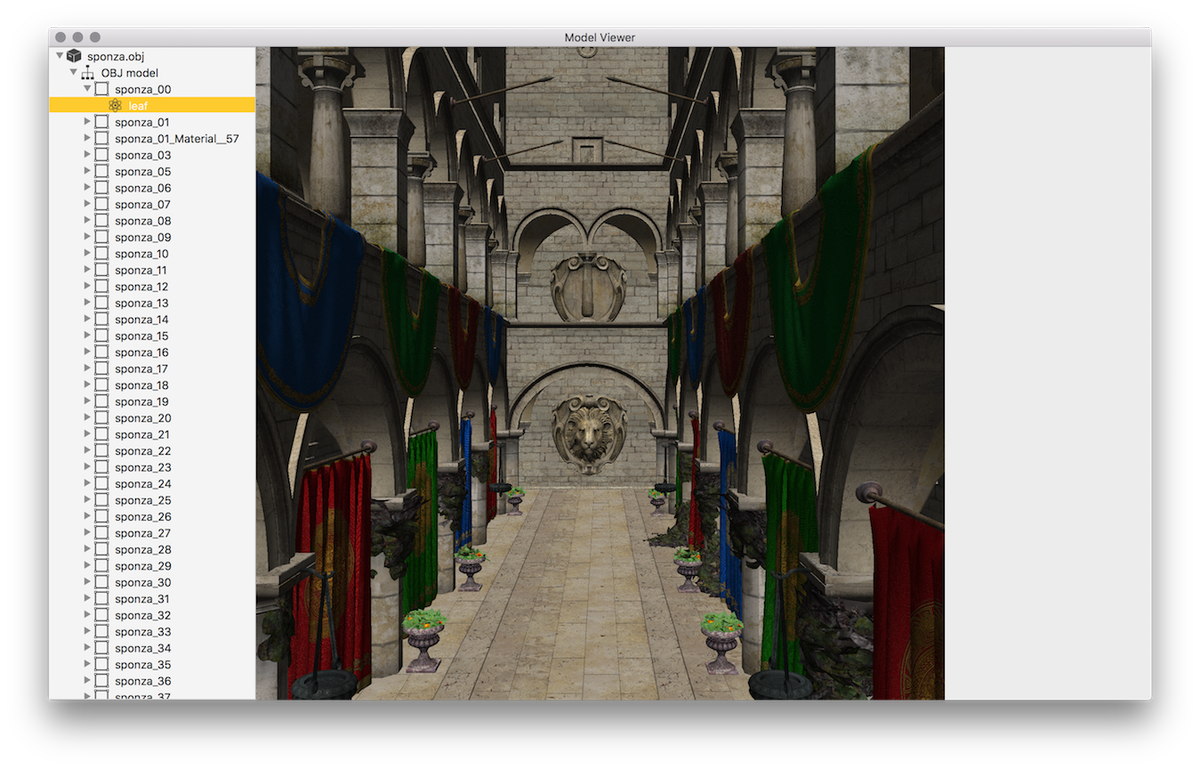1200x769 pixels.
Task: Expand the sponza_22 node
Action: tap(87, 451)
